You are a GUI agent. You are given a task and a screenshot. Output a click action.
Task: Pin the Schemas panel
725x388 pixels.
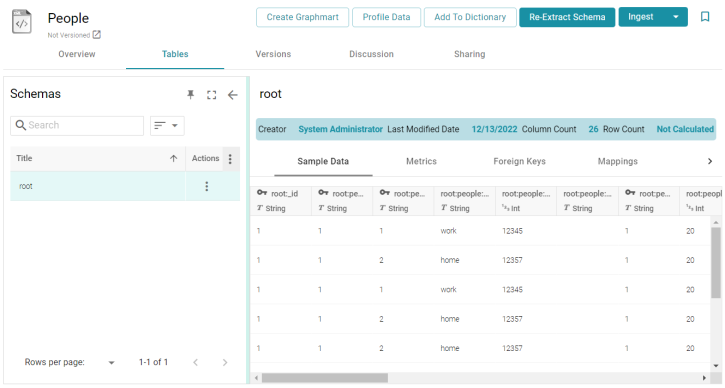(190, 94)
